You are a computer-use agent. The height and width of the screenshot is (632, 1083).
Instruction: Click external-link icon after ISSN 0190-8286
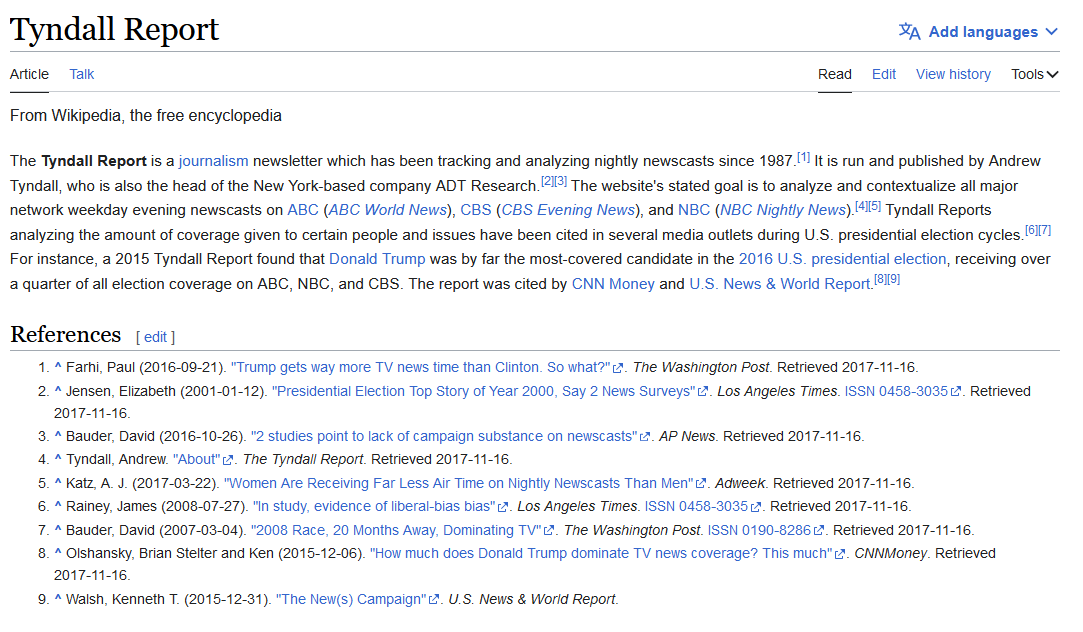[x=818, y=531]
